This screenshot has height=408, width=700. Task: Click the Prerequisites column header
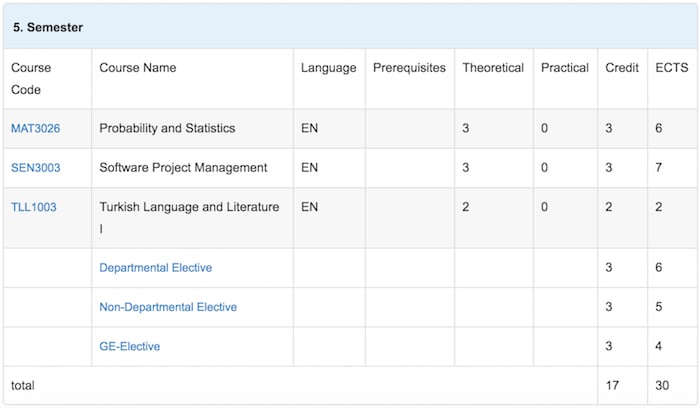pyautogui.click(x=409, y=68)
